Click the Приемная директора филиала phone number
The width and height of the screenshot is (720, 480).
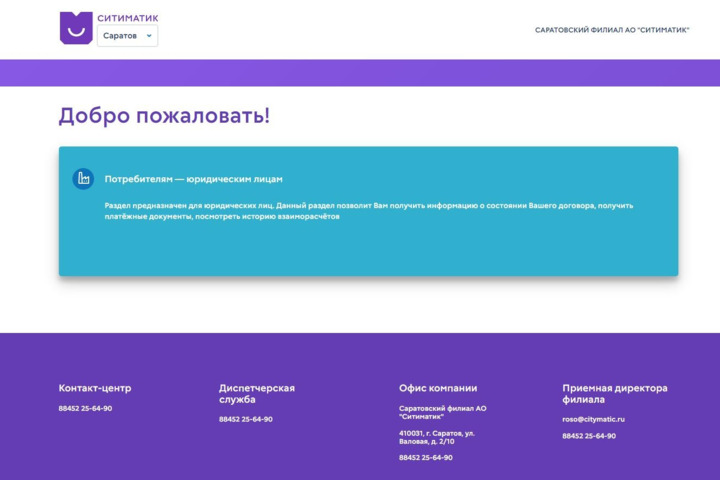pyautogui.click(x=588, y=436)
